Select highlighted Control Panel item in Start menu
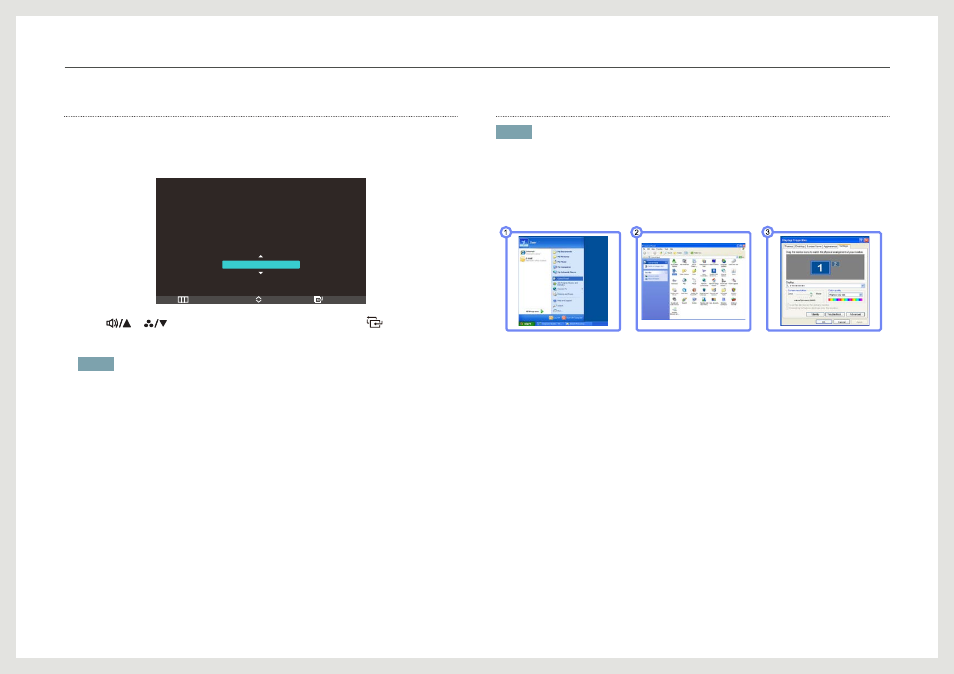Viewport: 954px width, 674px height. pyautogui.click(x=568, y=279)
